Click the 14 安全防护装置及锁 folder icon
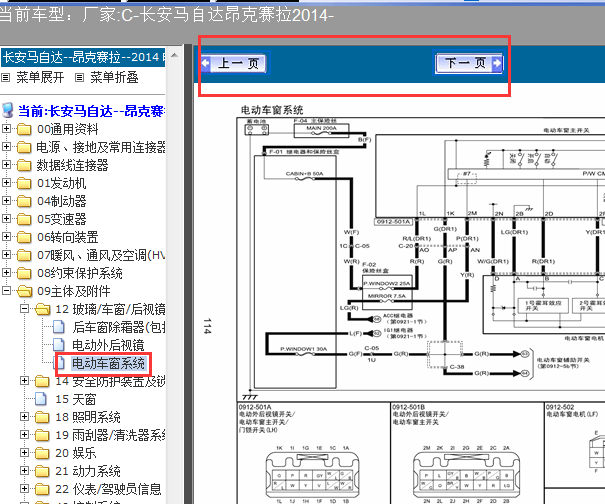This screenshot has width=605, height=504. point(42,381)
